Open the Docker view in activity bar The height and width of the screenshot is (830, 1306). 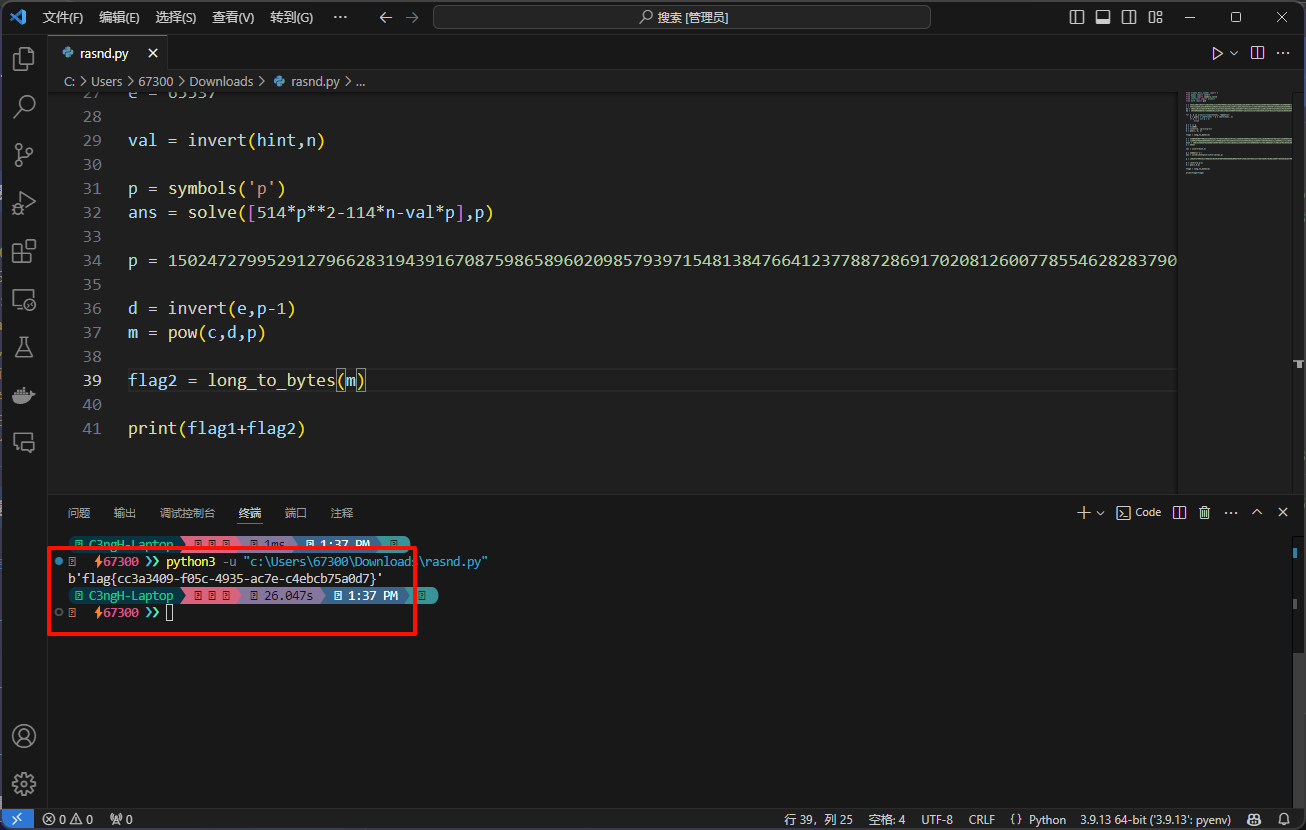point(24,395)
